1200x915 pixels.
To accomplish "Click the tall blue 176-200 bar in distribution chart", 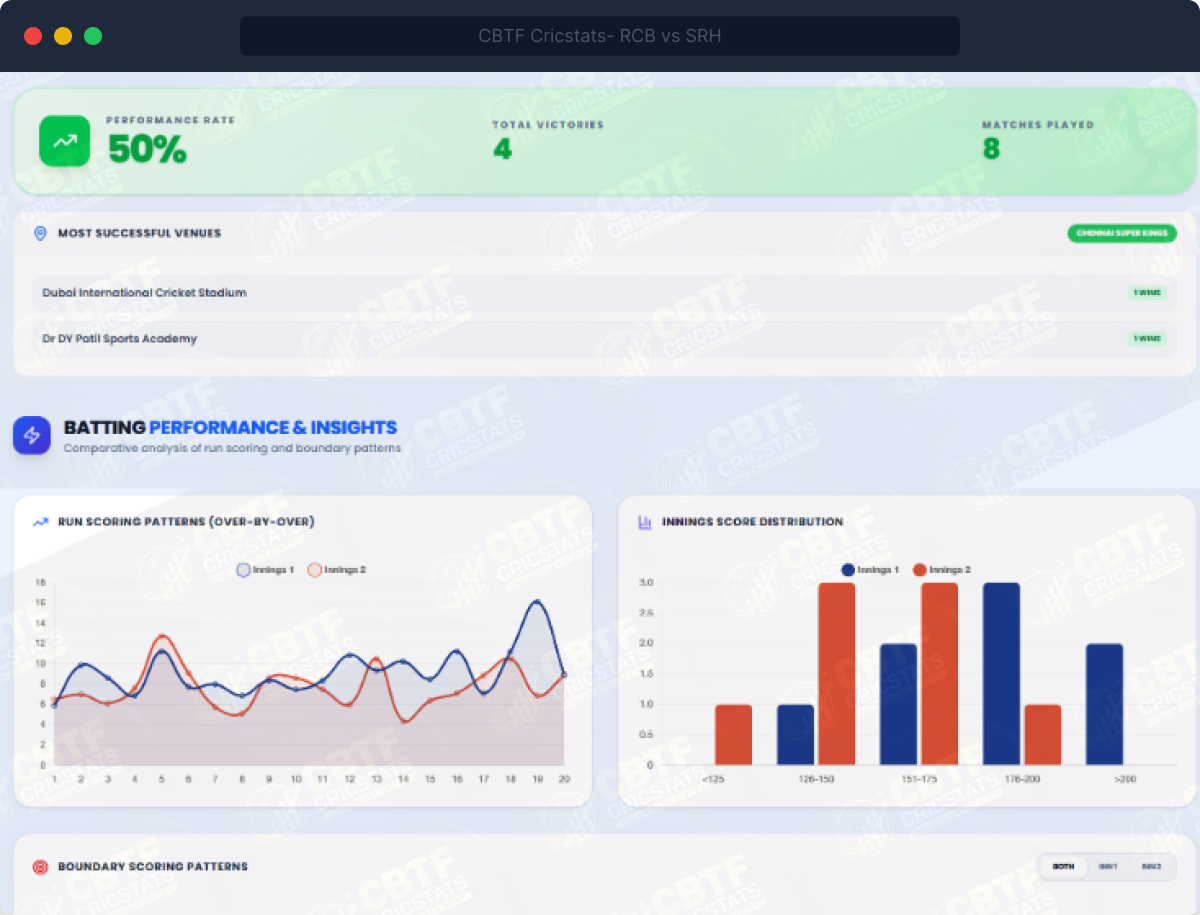I will pyautogui.click(x=1001, y=674).
